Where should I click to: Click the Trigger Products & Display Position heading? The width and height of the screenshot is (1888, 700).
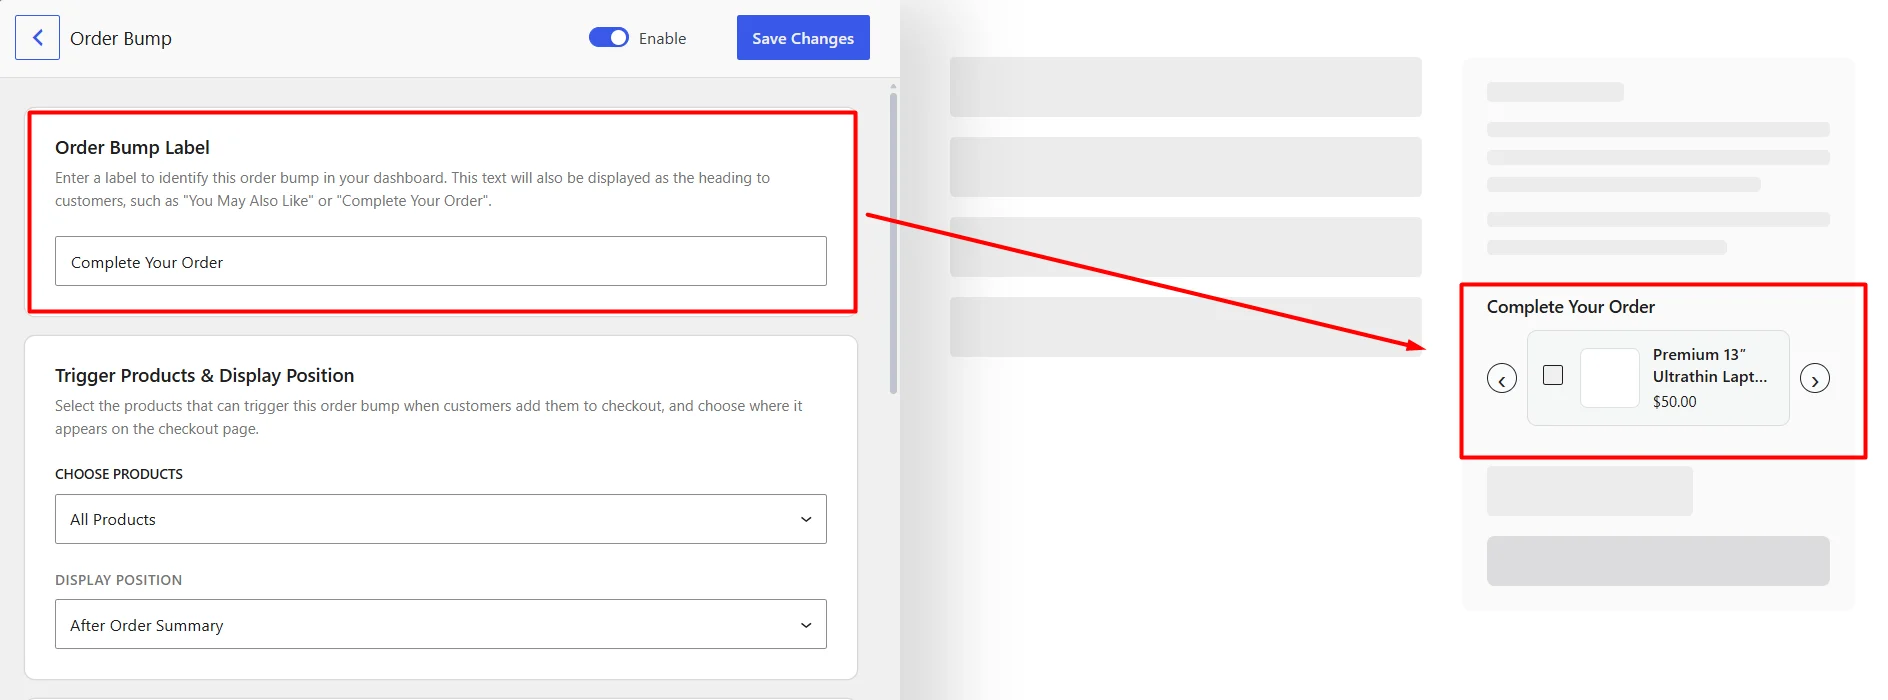click(x=204, y=375)
